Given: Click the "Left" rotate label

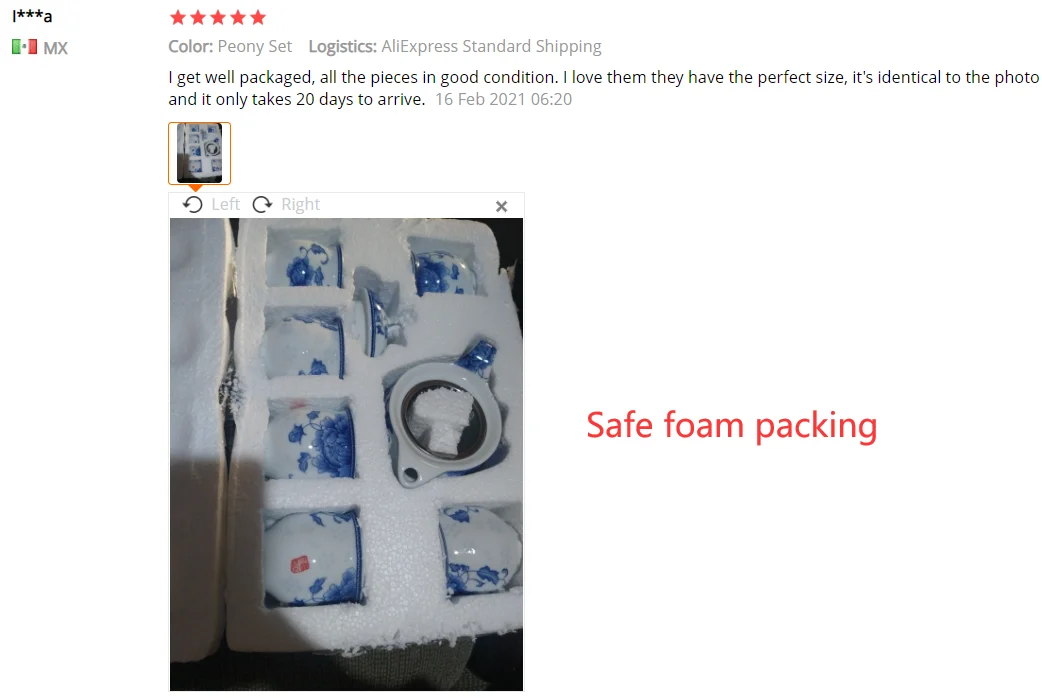Looking at the screenshot, I should click(x=225, y=204).
